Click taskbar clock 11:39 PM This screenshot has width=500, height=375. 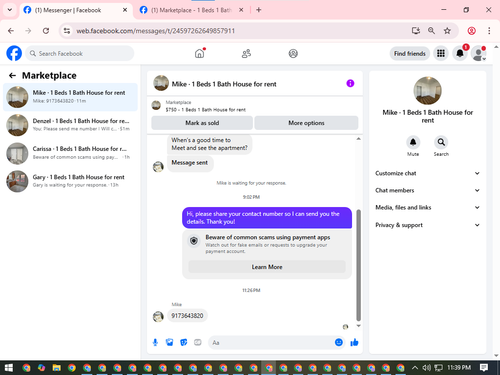459,367
